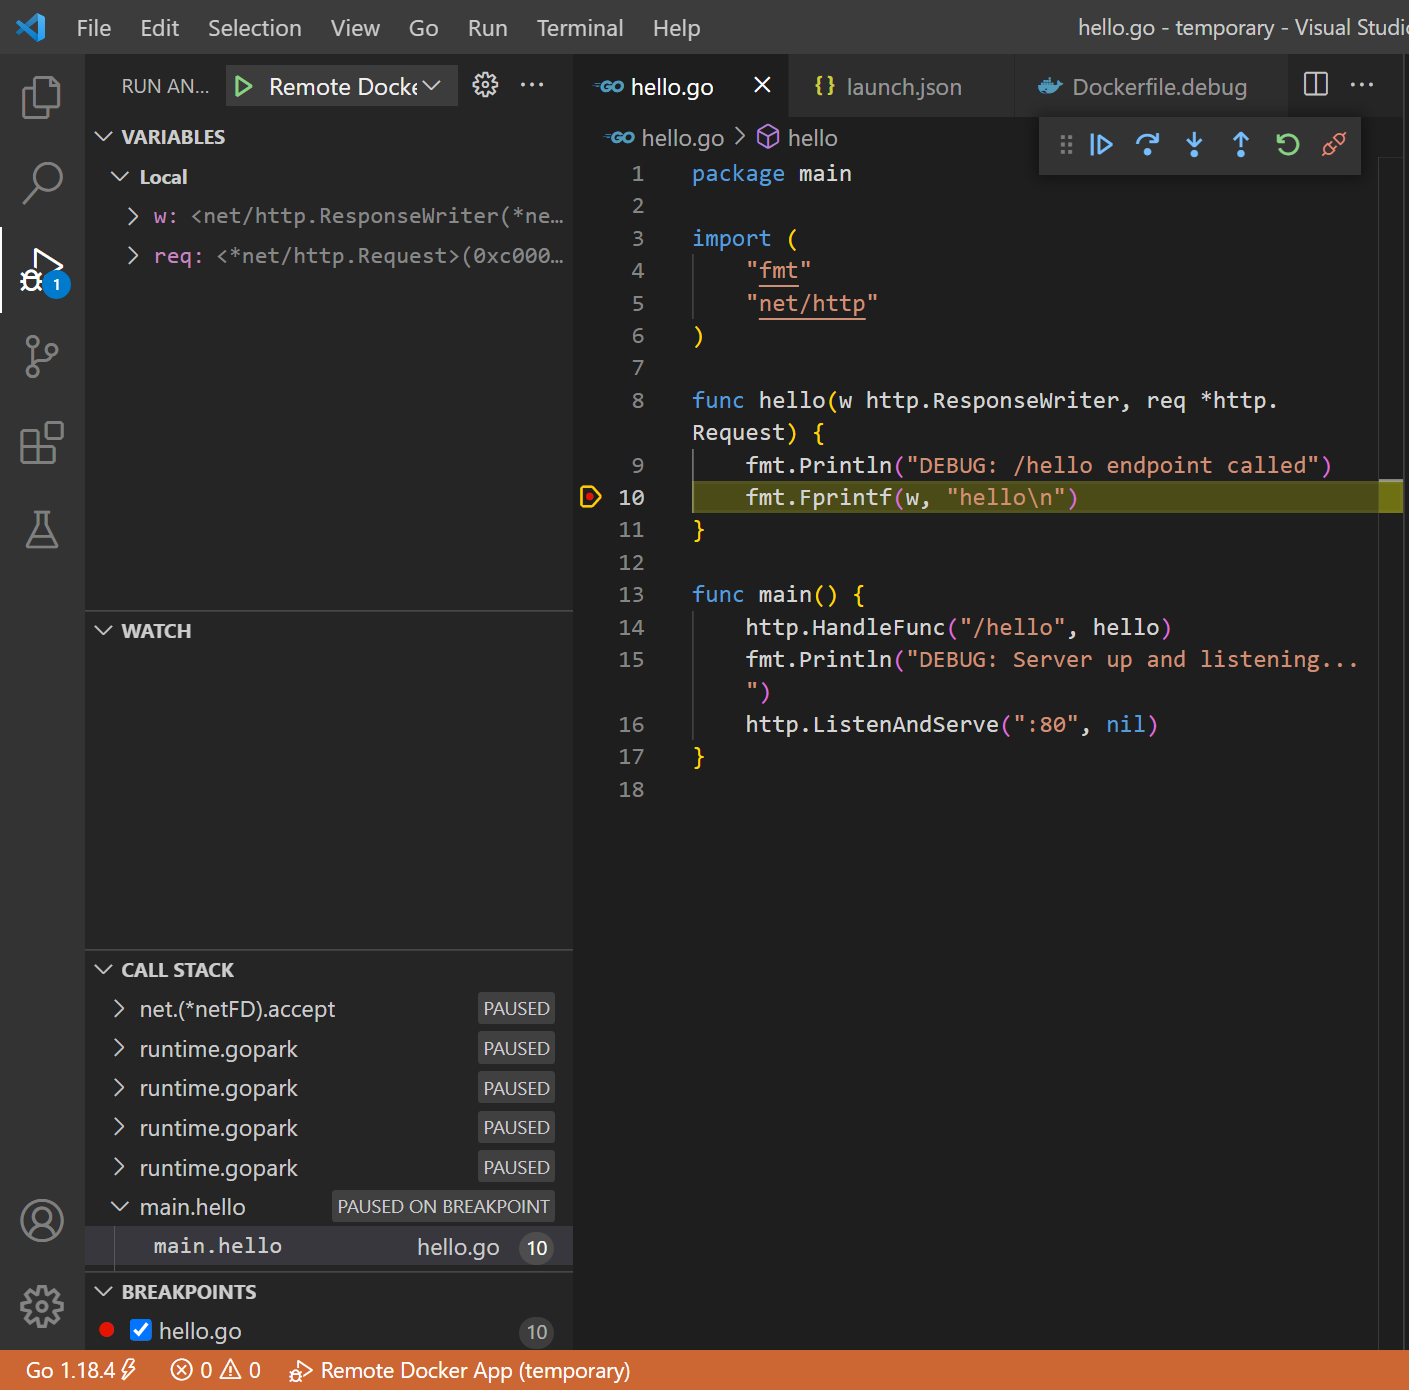
Task: Open errors and warnings status item
Action: click(x=215, y=1370)
